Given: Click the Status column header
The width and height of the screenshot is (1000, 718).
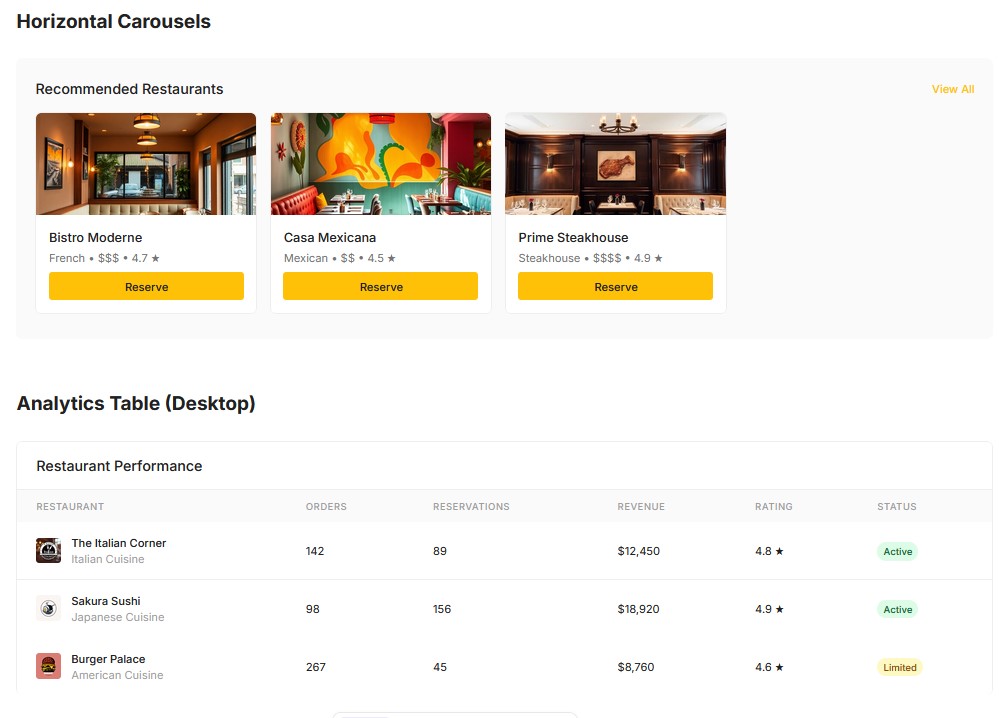Looking at the screenshot, I should point(896,507).
